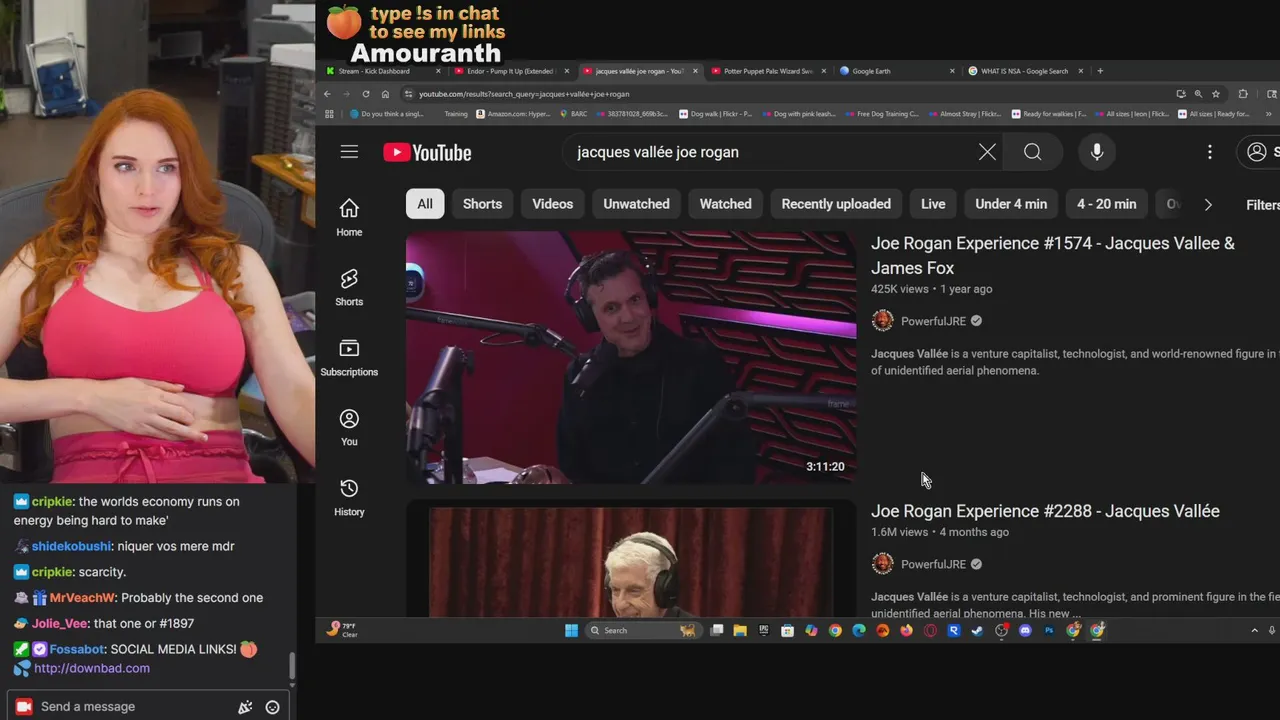Reload the page in the browser
Screen dimensions: 1280x720
coord(366,94)
